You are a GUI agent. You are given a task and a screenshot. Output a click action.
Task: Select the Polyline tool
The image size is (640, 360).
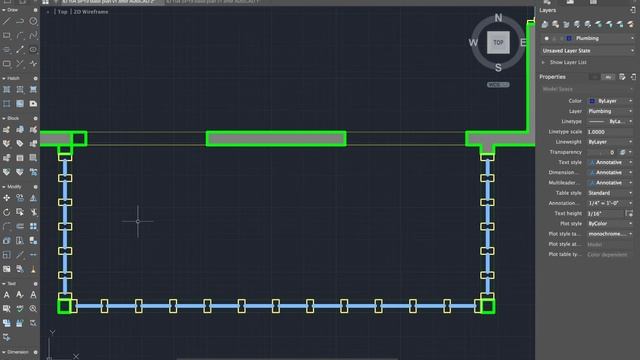pos(20,21)
